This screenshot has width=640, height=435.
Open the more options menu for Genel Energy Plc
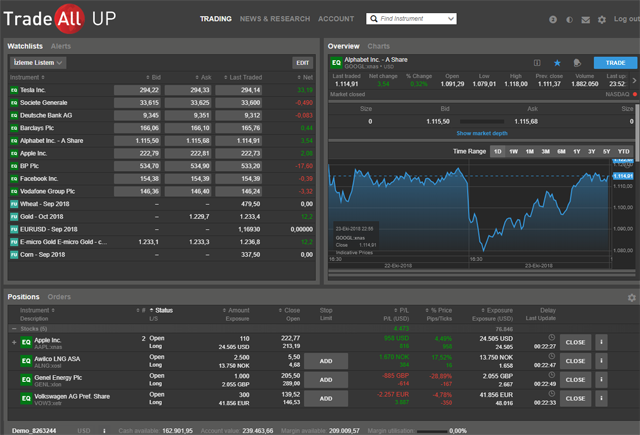[601, 380]
